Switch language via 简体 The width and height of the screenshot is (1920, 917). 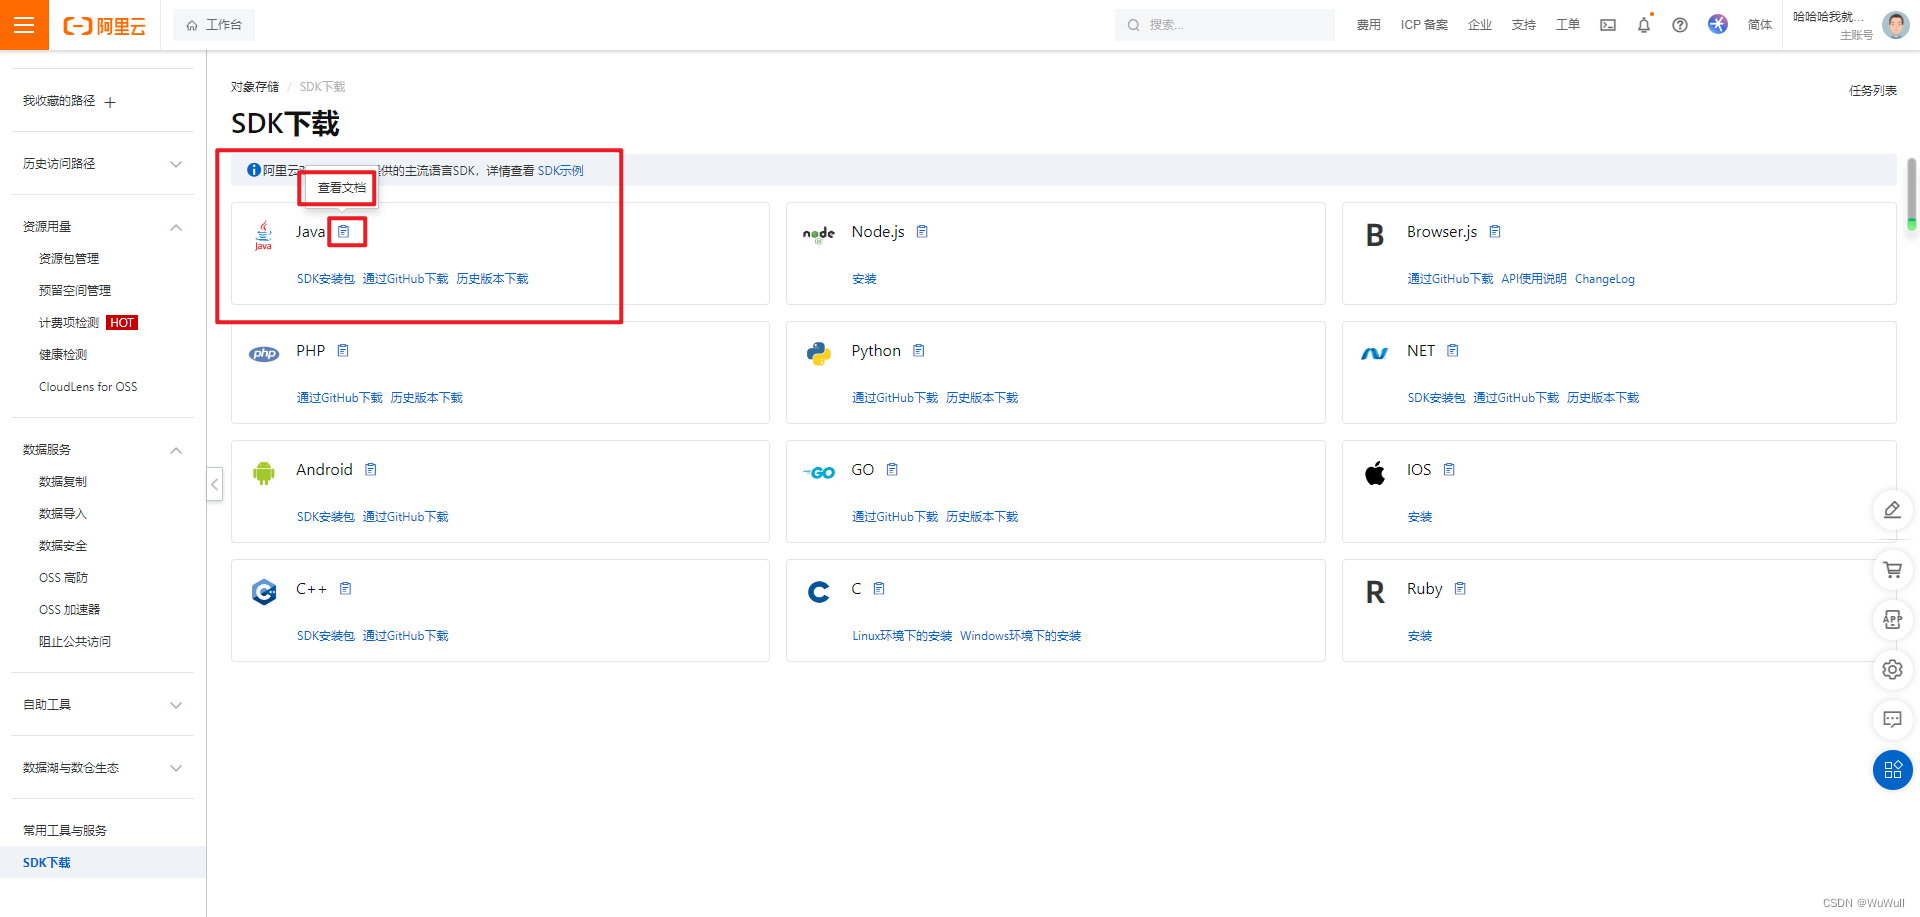[x=1760, y=25]
